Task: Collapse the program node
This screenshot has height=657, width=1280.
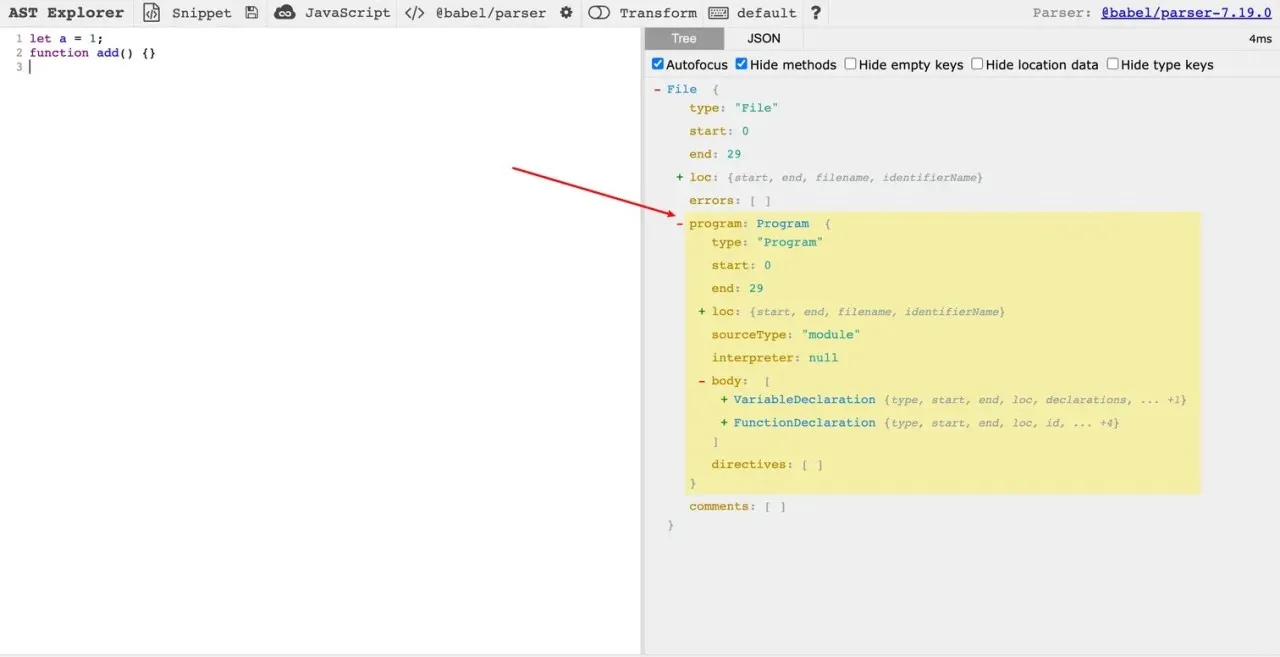Action: 680,224
